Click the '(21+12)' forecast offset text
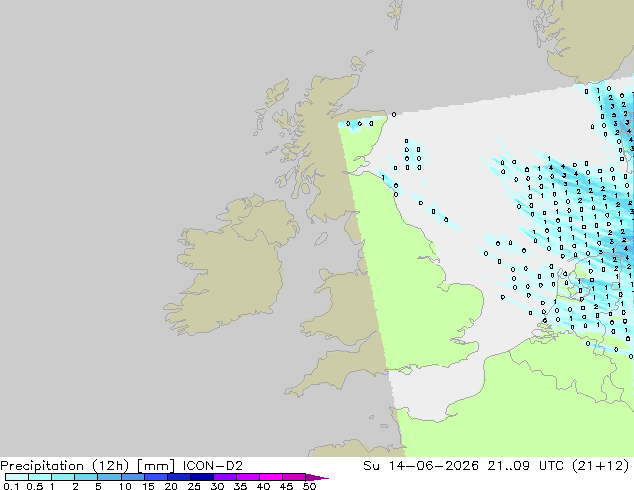Viewport: 634px width, 490px height. pyautogui.click(x=601, y=466)
